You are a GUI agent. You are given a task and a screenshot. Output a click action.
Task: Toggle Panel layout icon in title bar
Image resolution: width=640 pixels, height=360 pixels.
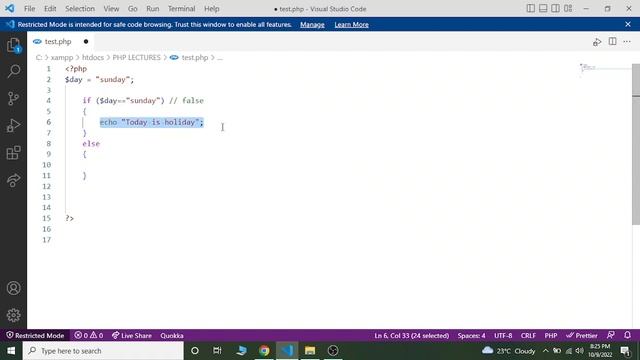coord(543,8)
